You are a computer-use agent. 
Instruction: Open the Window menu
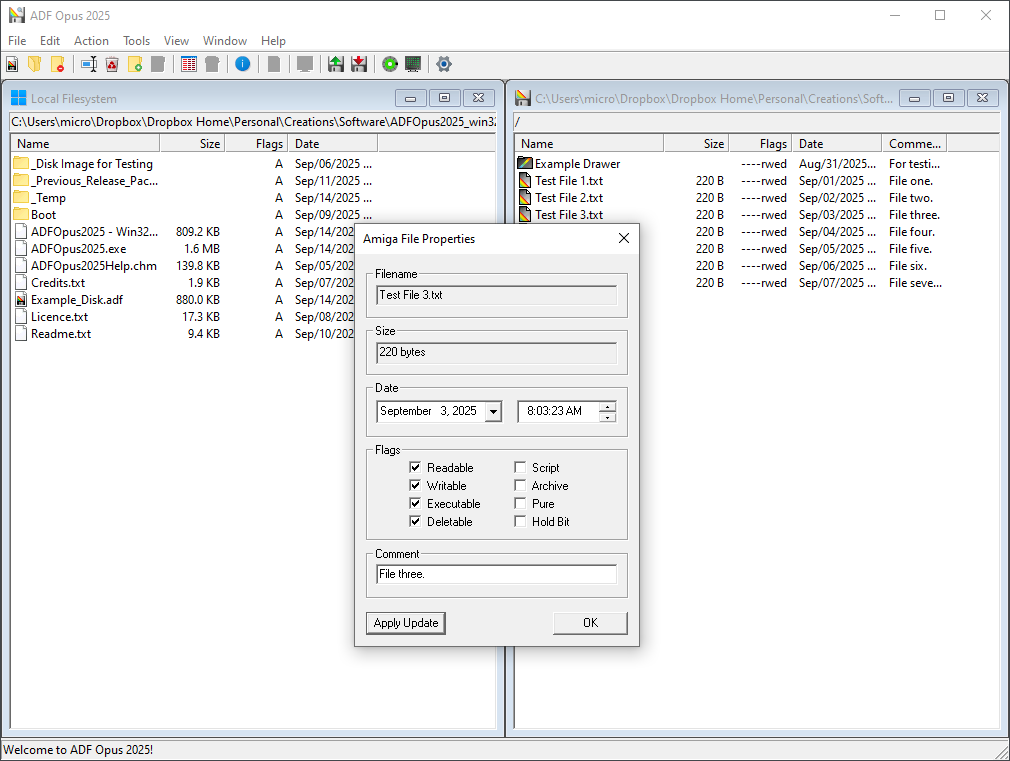[225, 41]
